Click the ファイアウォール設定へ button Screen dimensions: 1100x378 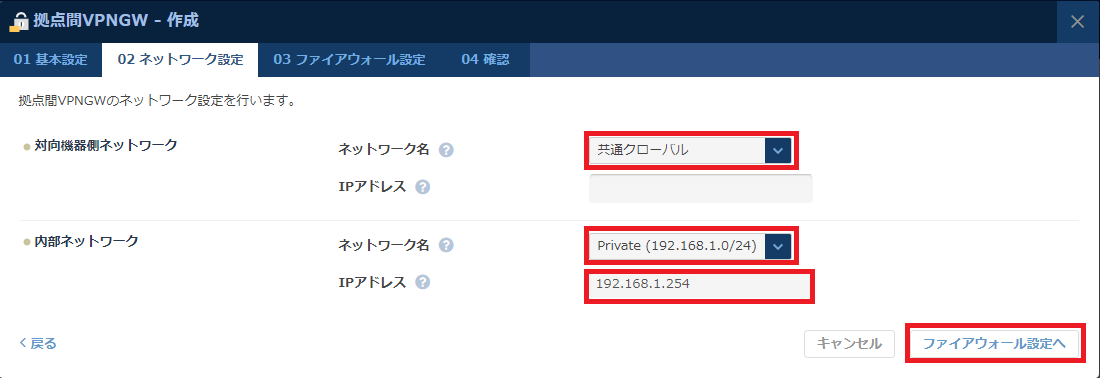click(x=994, y=344)
